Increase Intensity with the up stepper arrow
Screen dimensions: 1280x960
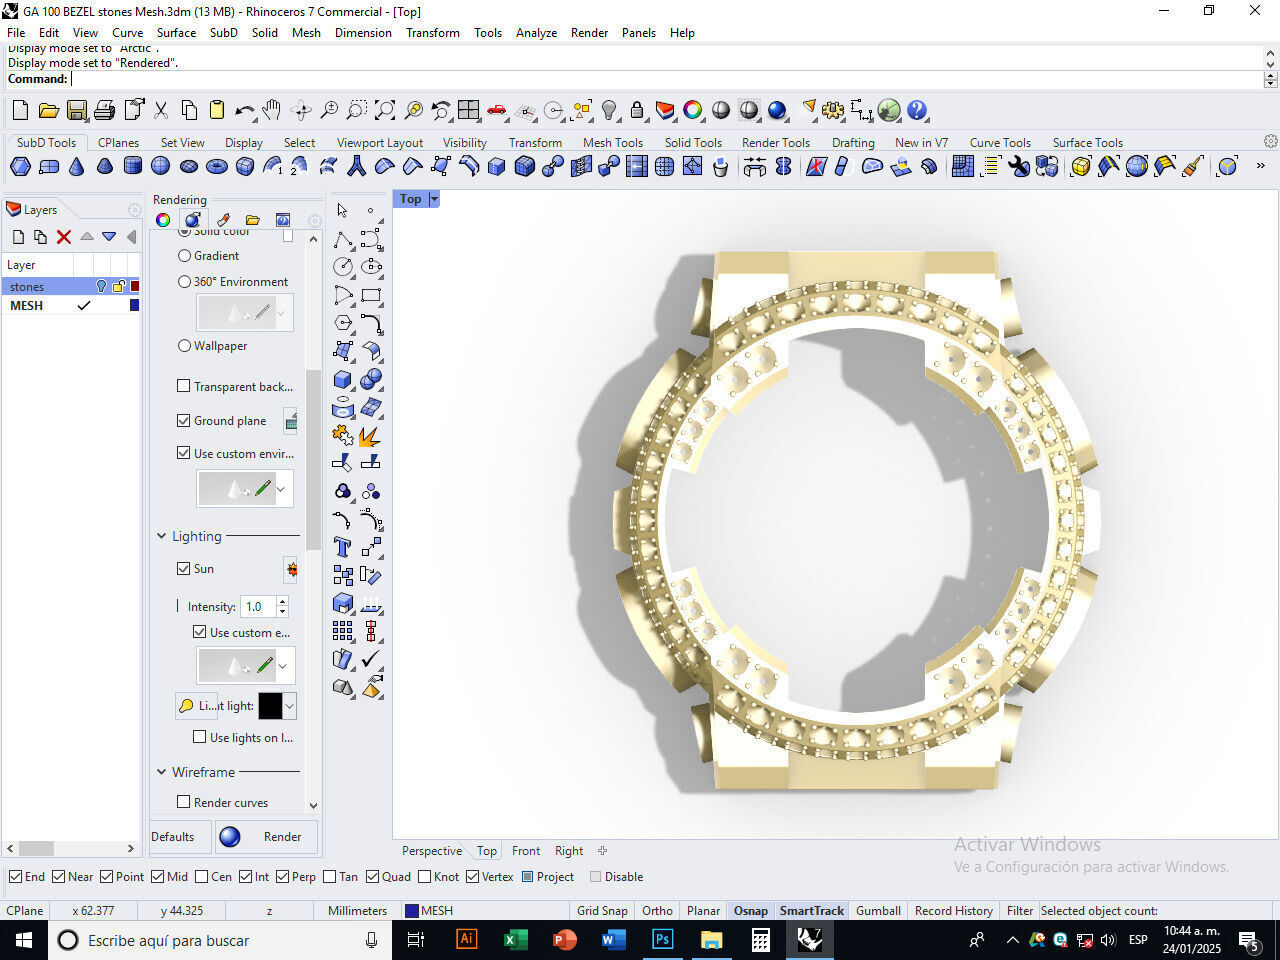282,602
